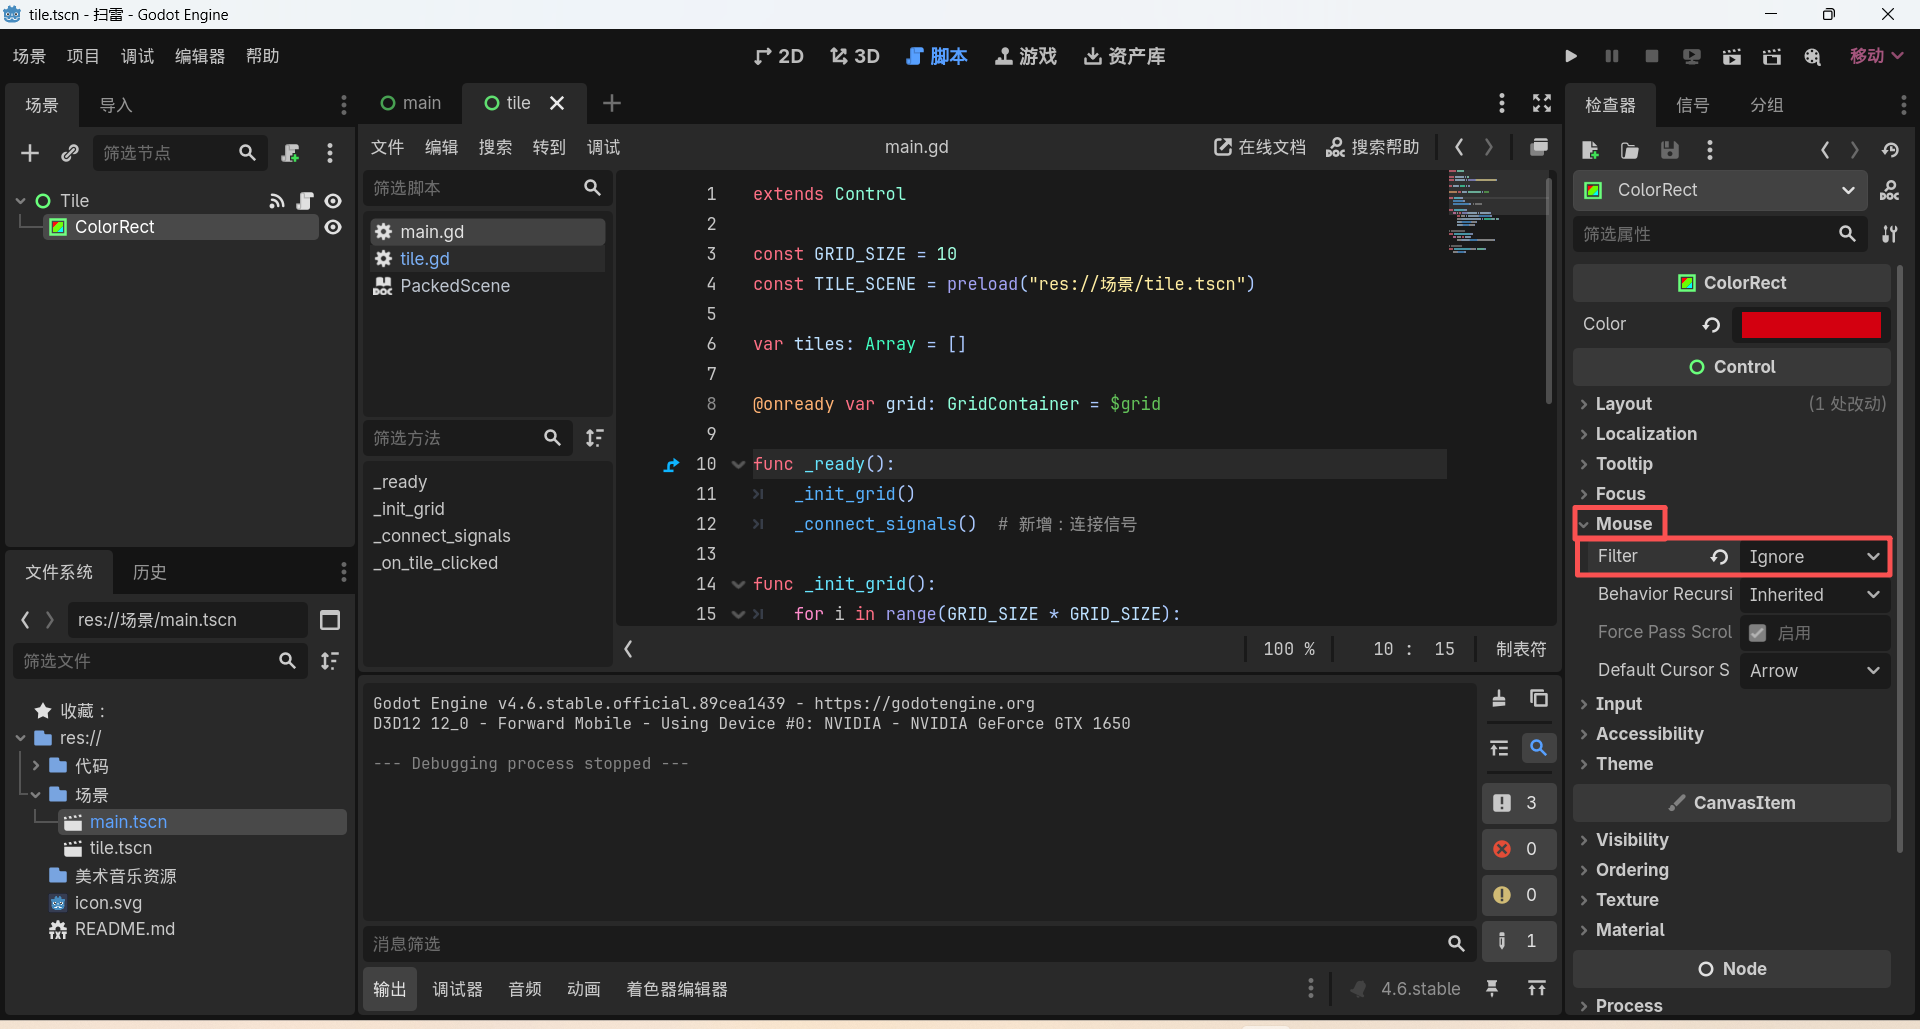
Task: Run the project with the play button
Action: tap(1571, 56)
